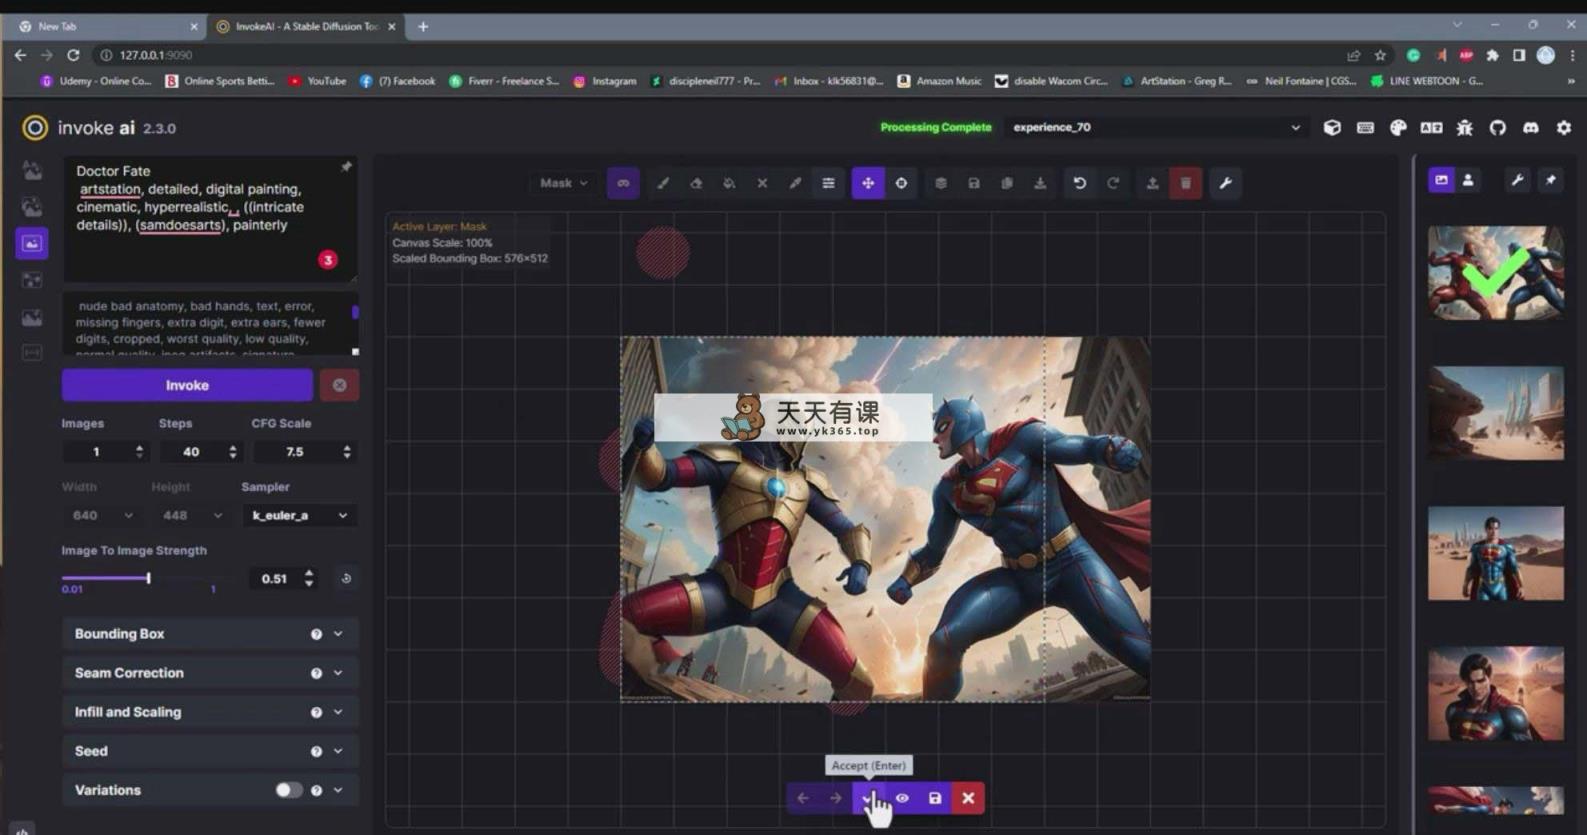Click Copy to clipboard in canvas toolbar
The image size is (1587, 835).
1007,183
